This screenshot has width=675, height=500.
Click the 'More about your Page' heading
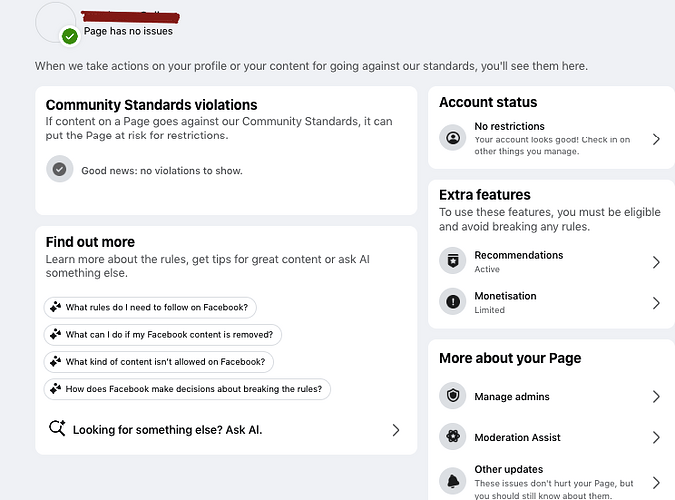(510, 358)
